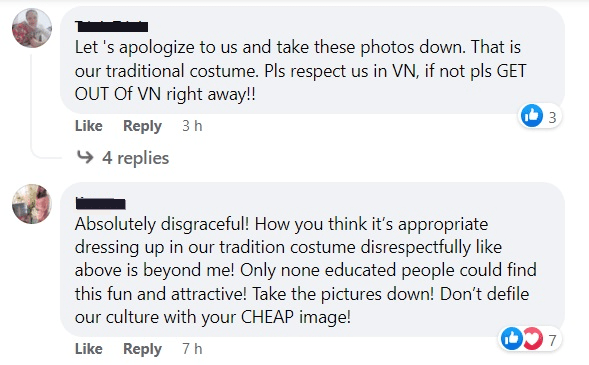Screen dimensions: 589x365
Task: Open the second commenter's profile picture
Action: (32, 204)
